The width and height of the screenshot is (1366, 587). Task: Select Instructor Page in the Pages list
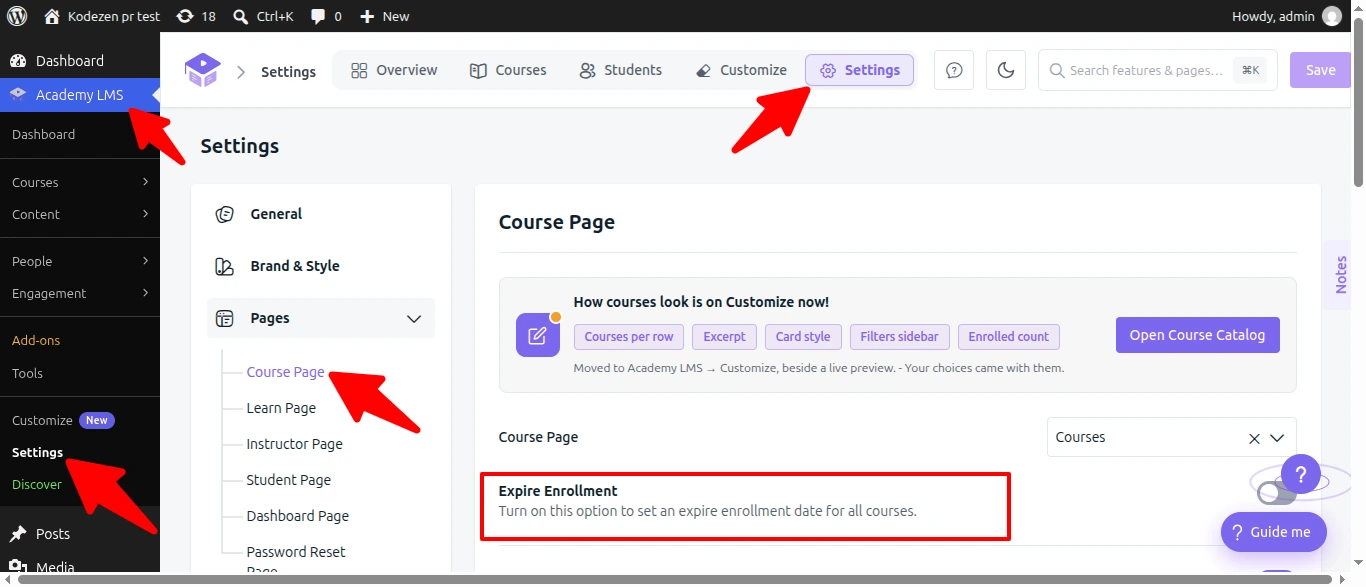pyautogui.click(x=294, y=444)
